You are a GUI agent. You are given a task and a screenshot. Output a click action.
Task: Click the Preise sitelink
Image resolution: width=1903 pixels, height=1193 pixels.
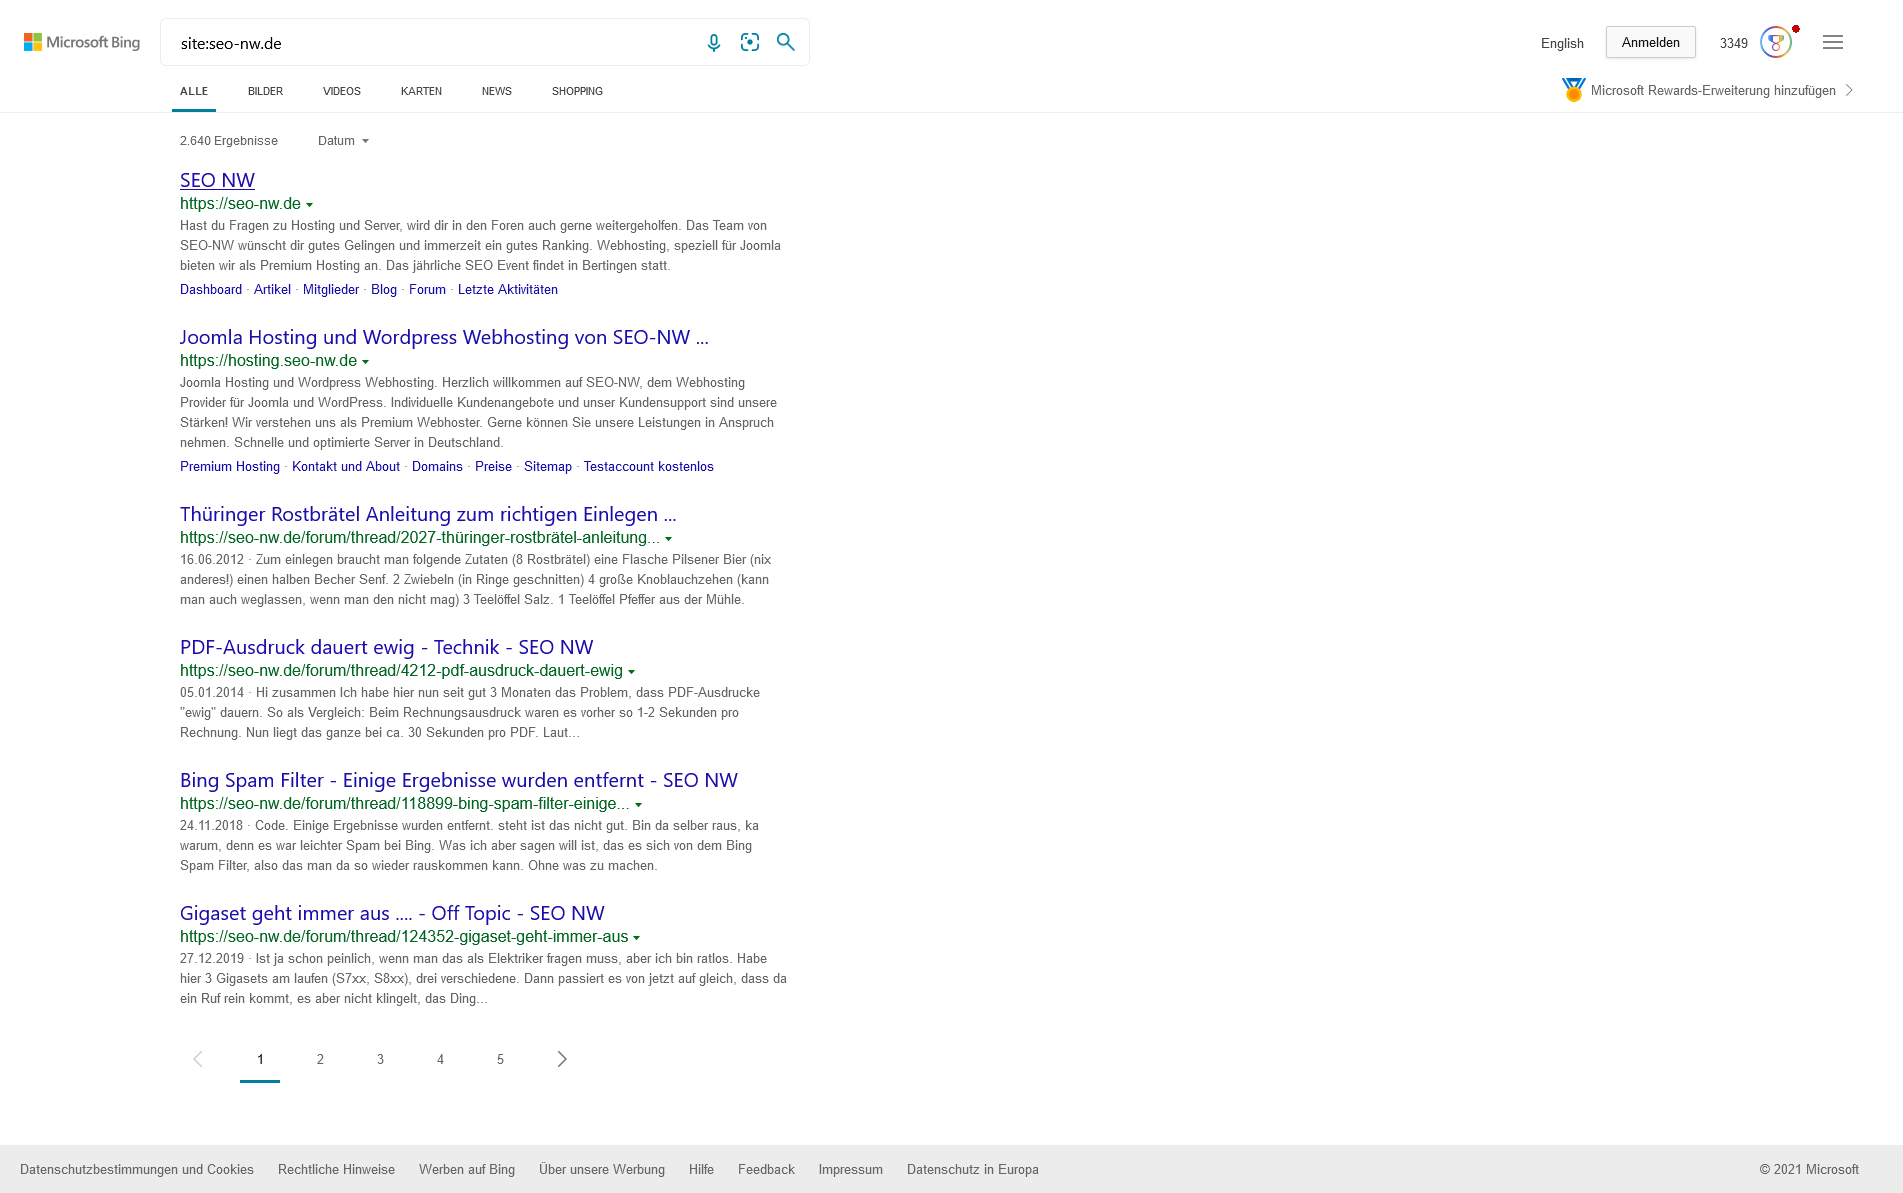[x=493, y=466]
